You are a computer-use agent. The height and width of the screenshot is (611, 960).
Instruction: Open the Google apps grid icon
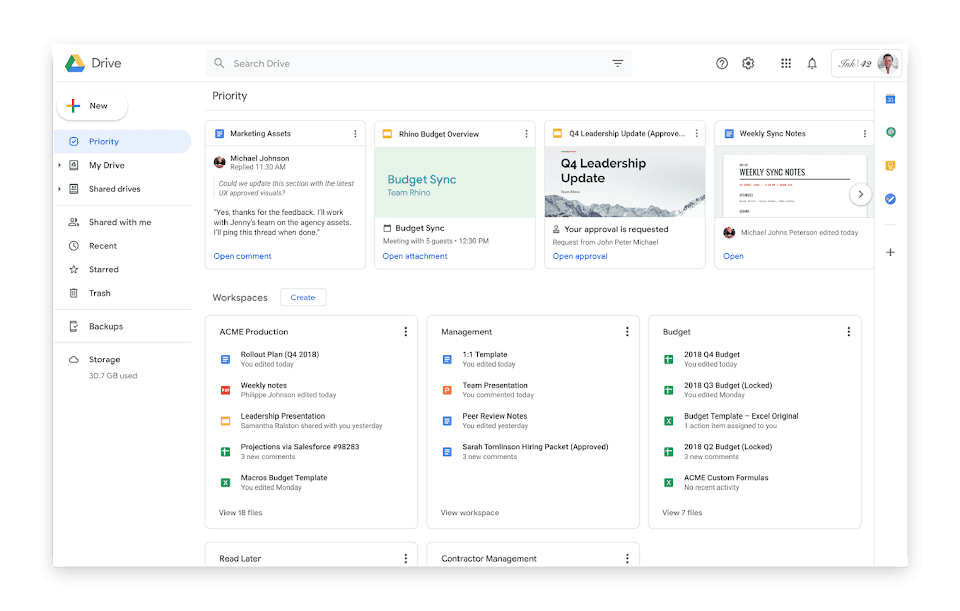786,63
